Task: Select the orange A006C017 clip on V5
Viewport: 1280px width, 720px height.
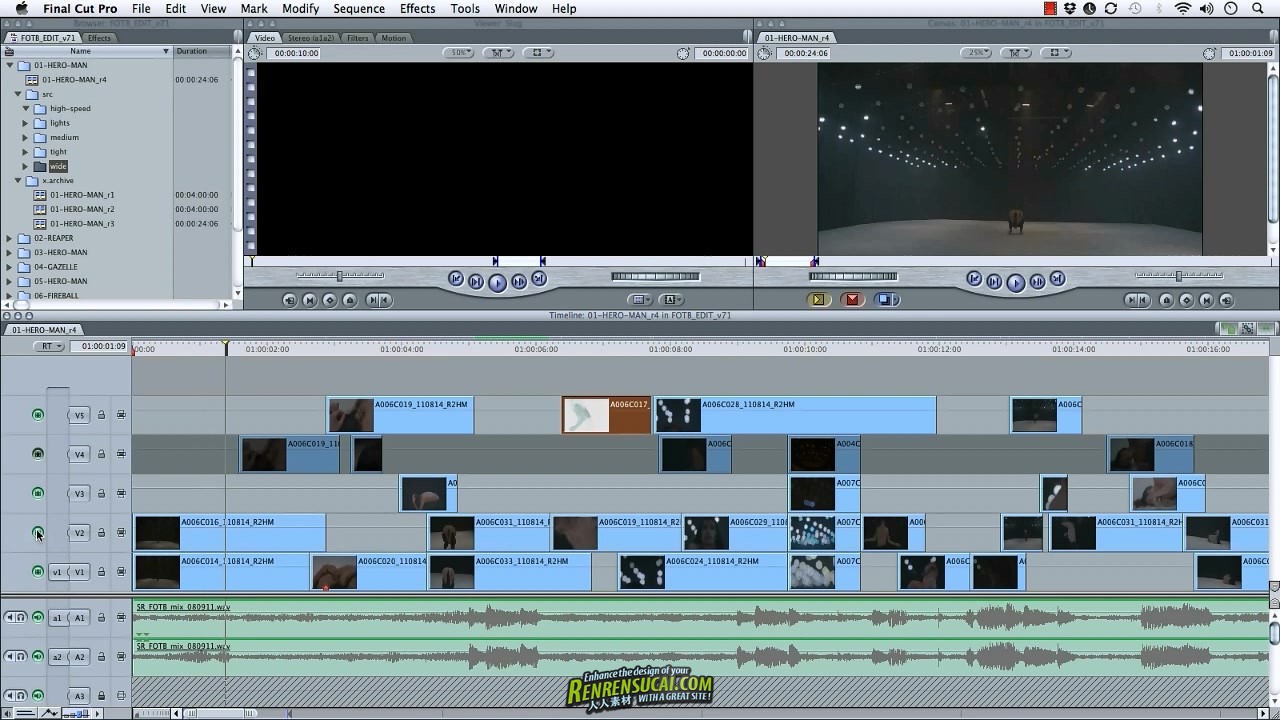Action: click(606, 415)
